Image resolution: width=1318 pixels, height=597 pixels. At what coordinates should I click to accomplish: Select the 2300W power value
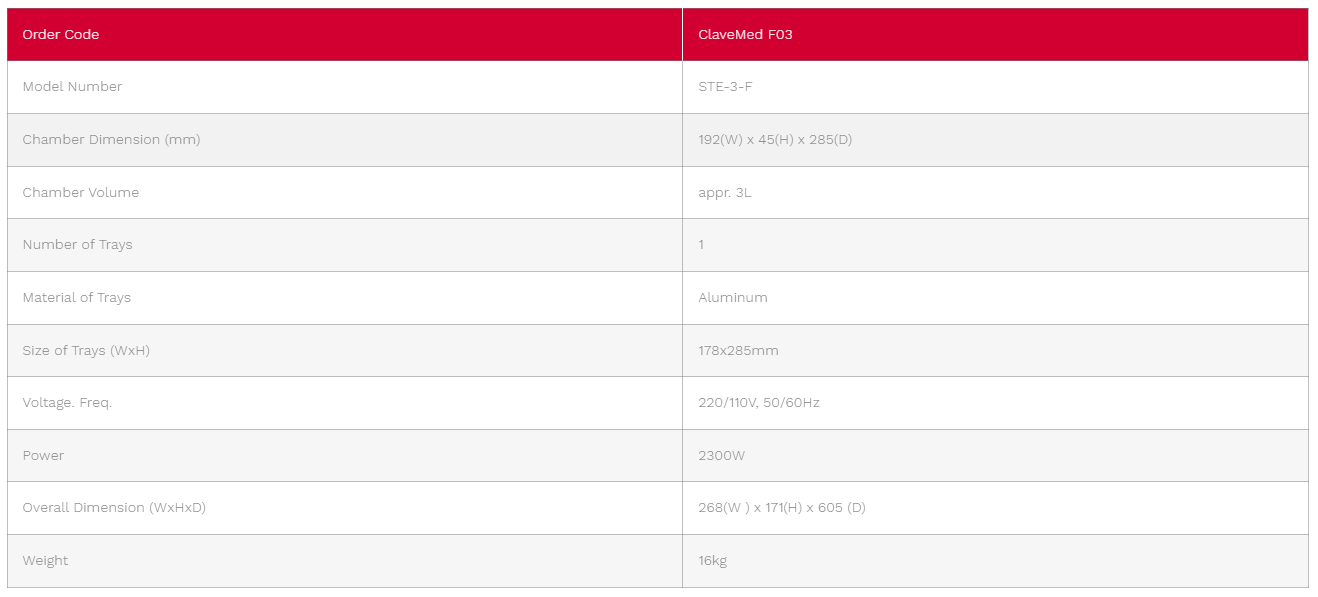721,455
